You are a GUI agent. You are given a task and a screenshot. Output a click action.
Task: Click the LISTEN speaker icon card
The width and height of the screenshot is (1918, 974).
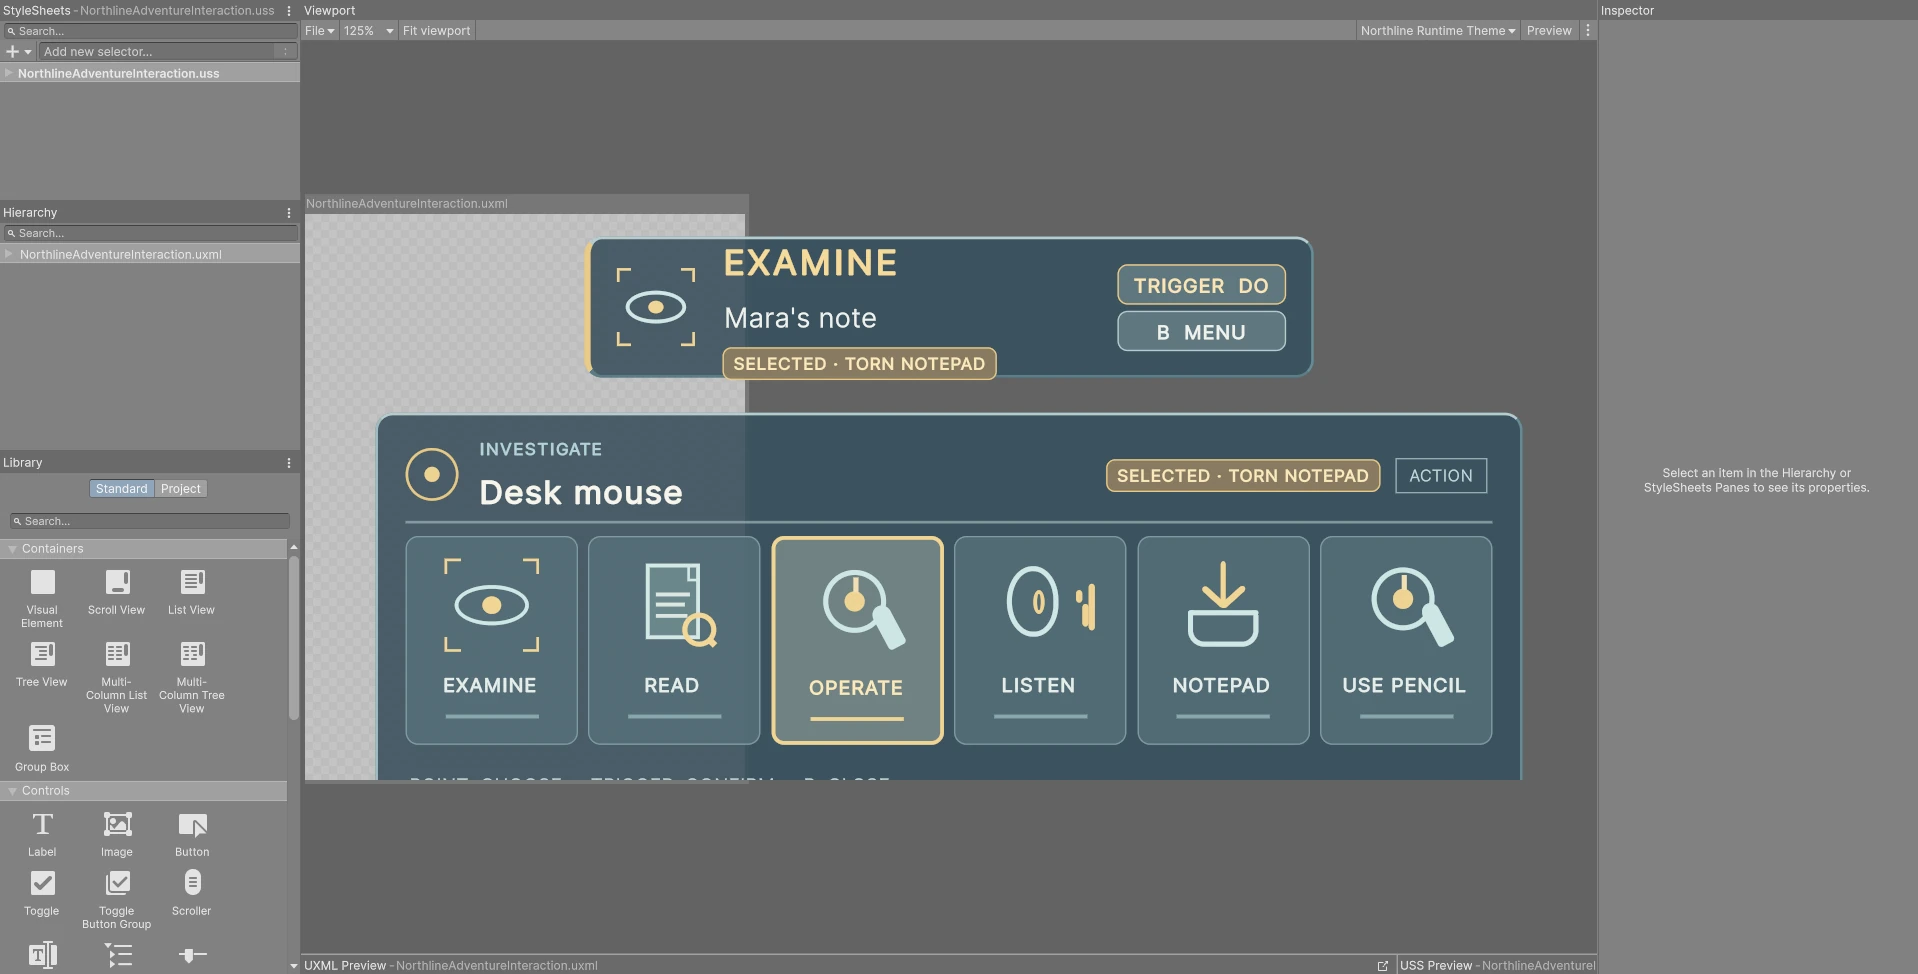coord(1040,640)
